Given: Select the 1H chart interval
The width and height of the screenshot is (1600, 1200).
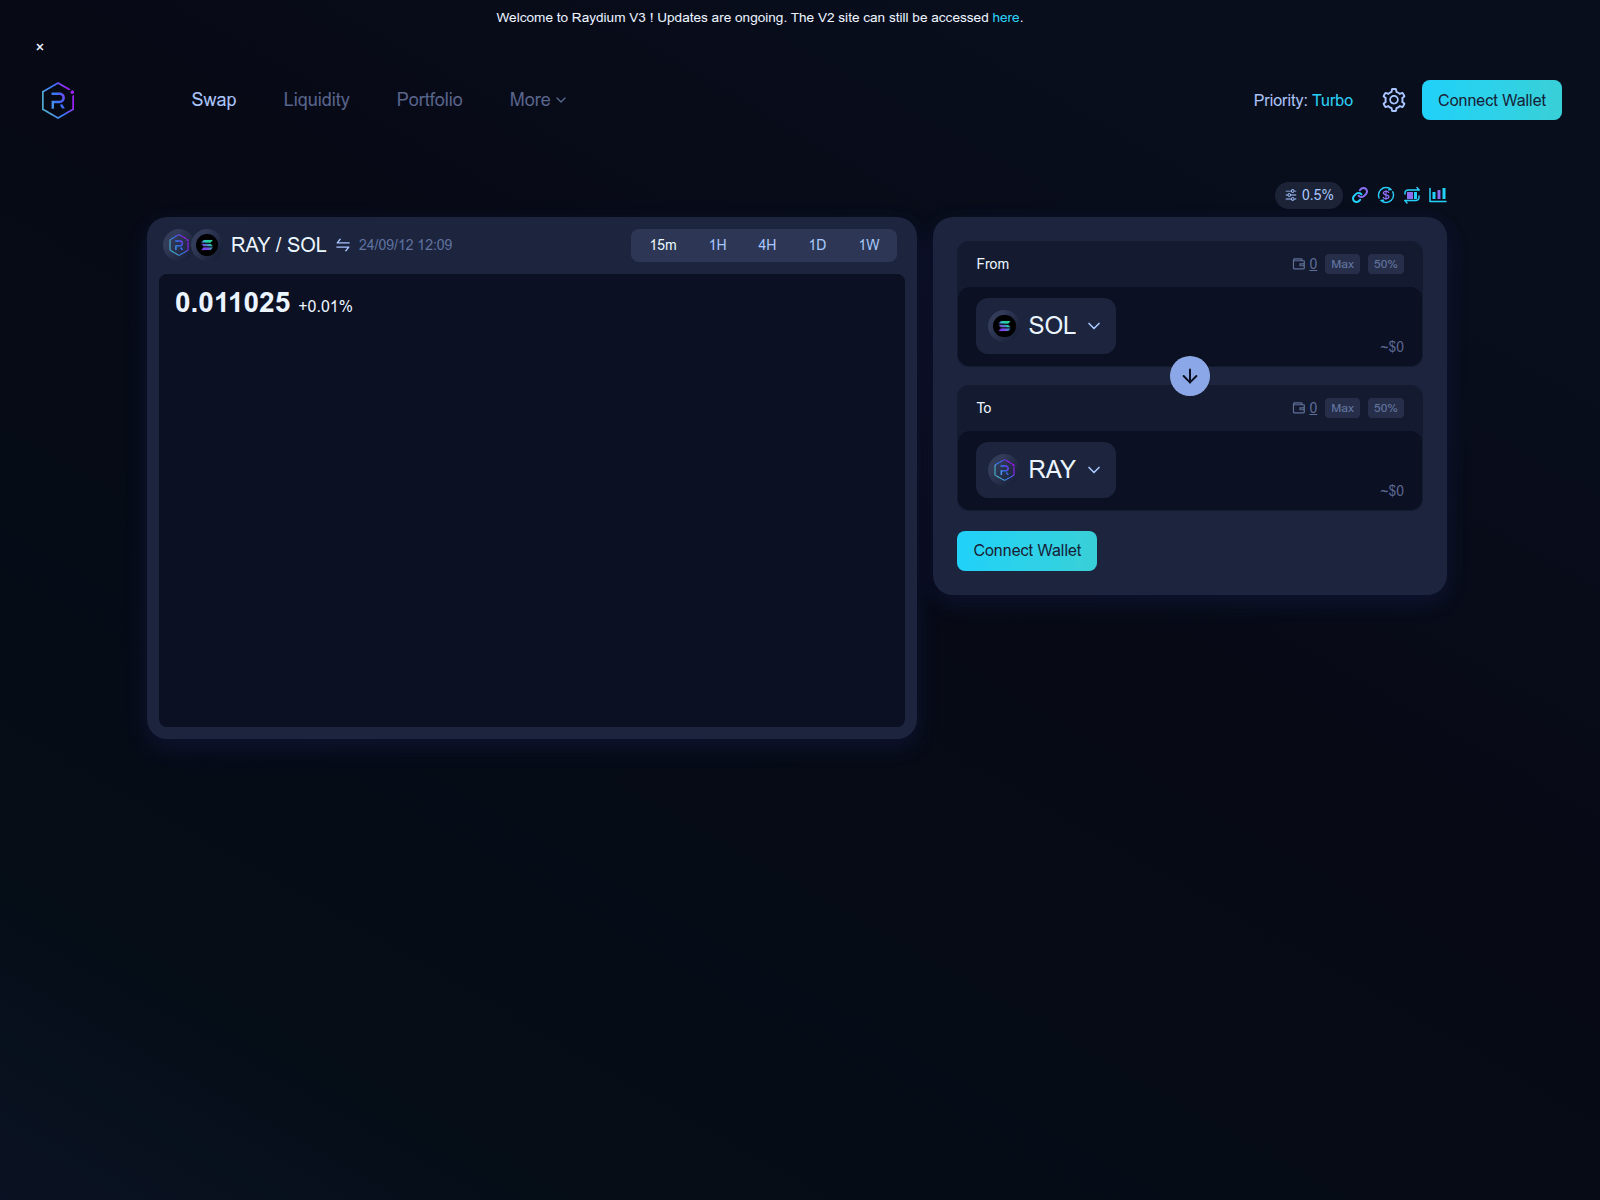Looking at the screenshot, I should tap(718, 245).
